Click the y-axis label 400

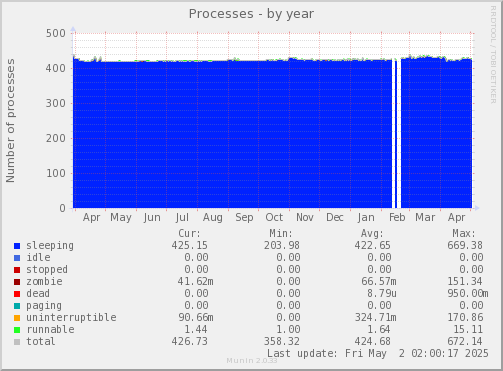56,68
